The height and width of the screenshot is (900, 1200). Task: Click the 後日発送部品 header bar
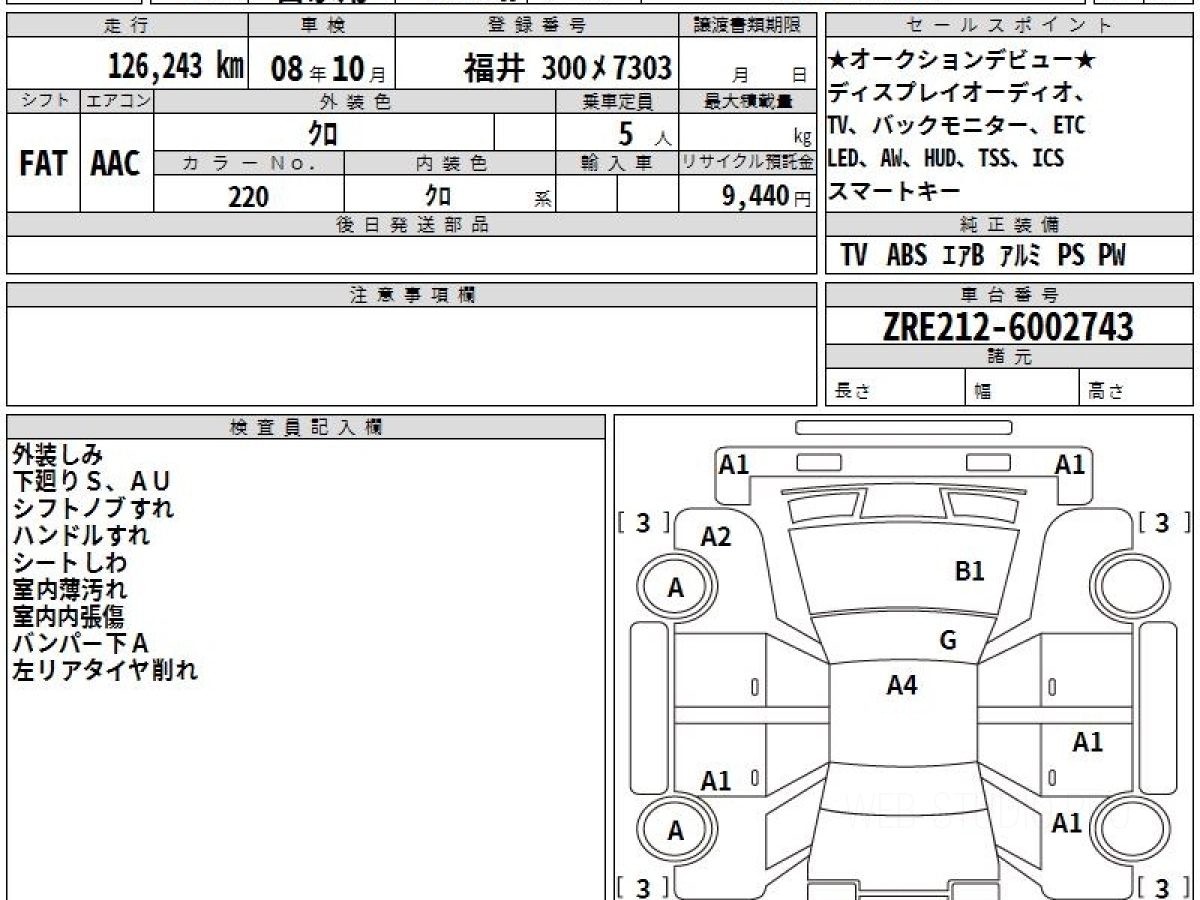[x=412, y=225]
